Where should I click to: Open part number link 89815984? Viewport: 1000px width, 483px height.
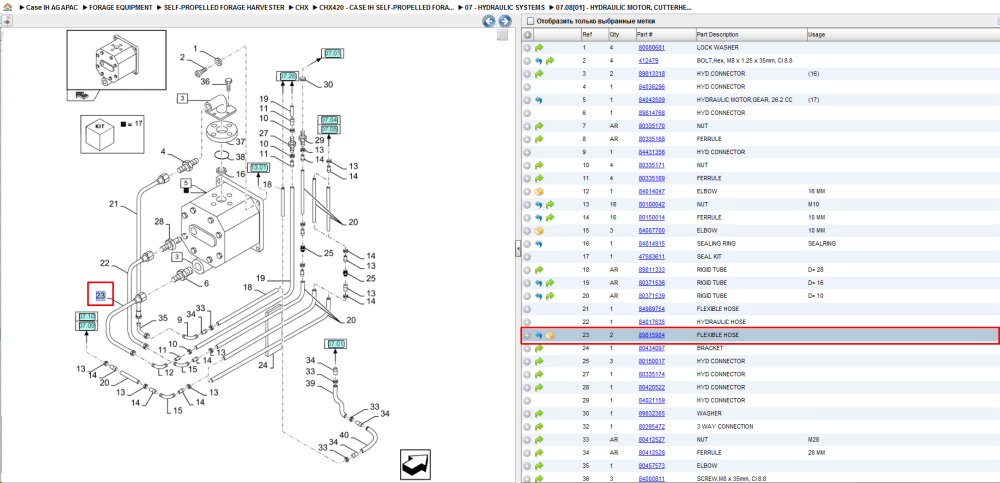(x=652, y=335)
